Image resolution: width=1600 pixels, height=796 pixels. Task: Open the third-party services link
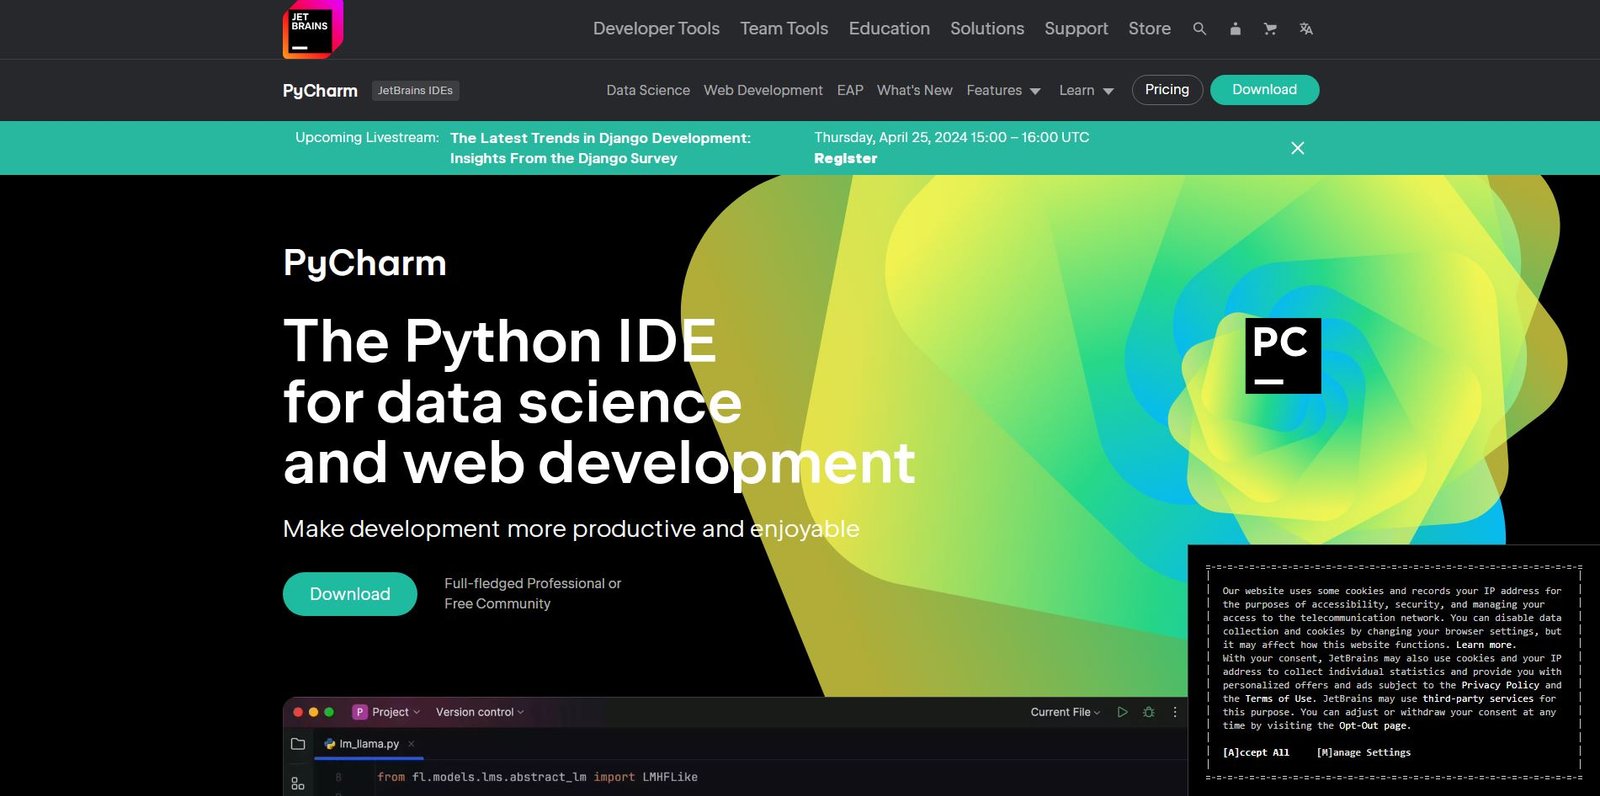pos(1478,699)
